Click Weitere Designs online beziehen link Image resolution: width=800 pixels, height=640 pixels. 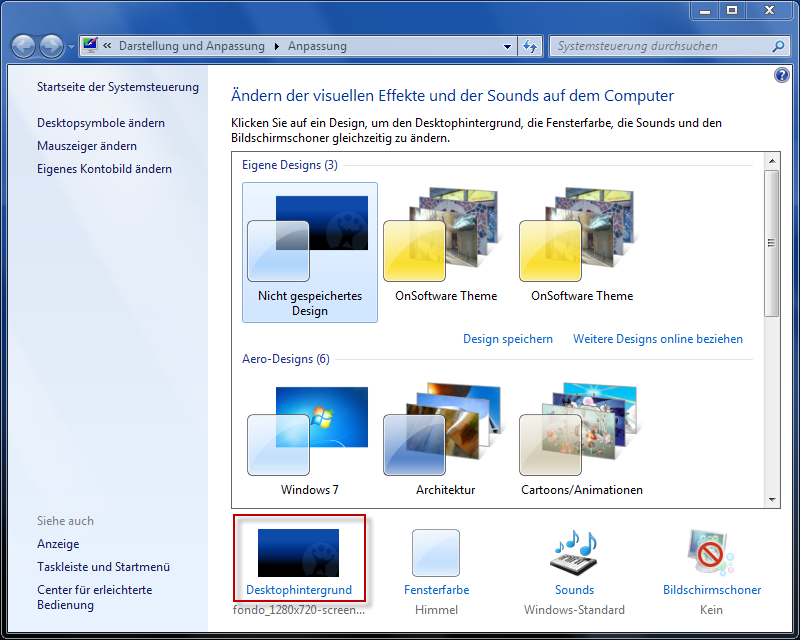click(x=658, y=339)
